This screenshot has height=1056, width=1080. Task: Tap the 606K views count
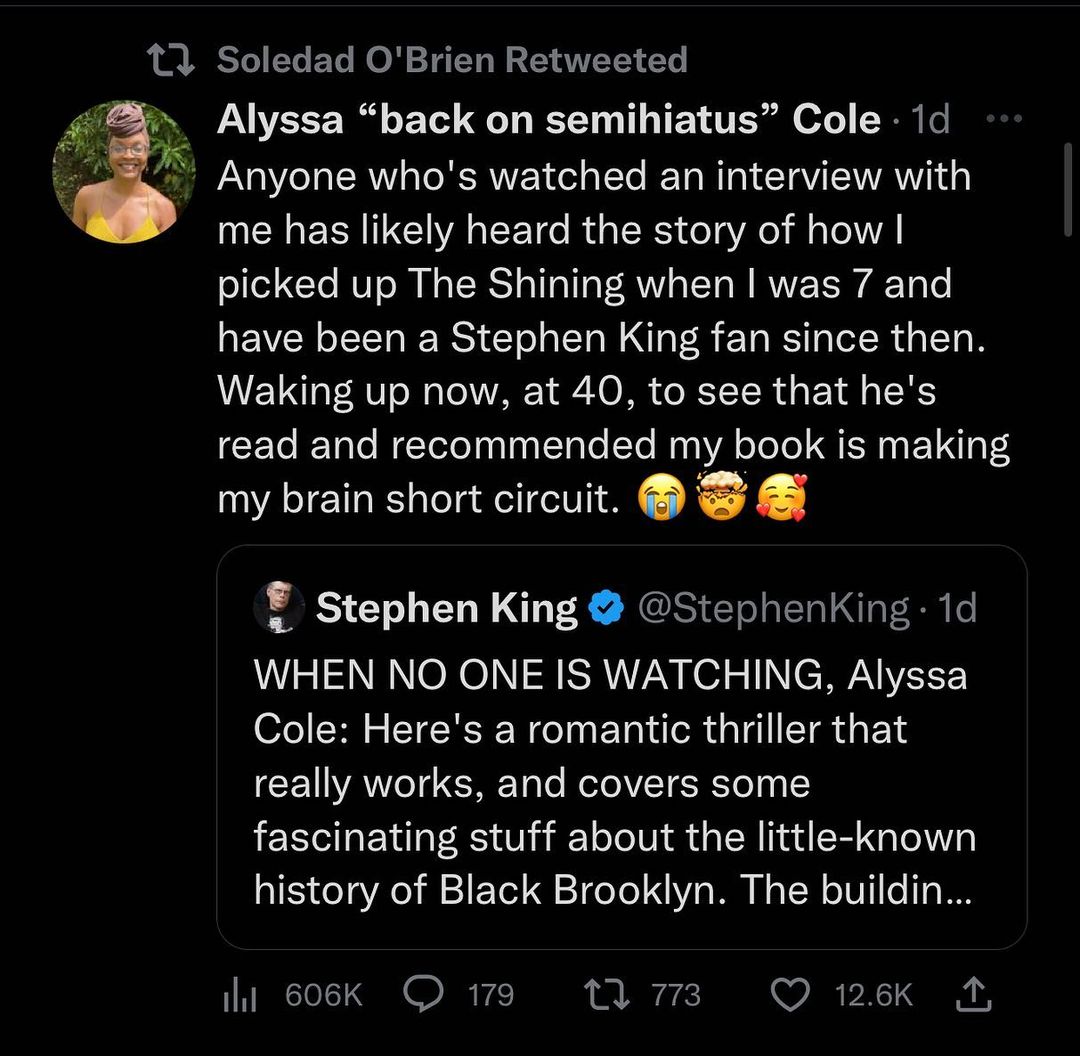(323, 994)
